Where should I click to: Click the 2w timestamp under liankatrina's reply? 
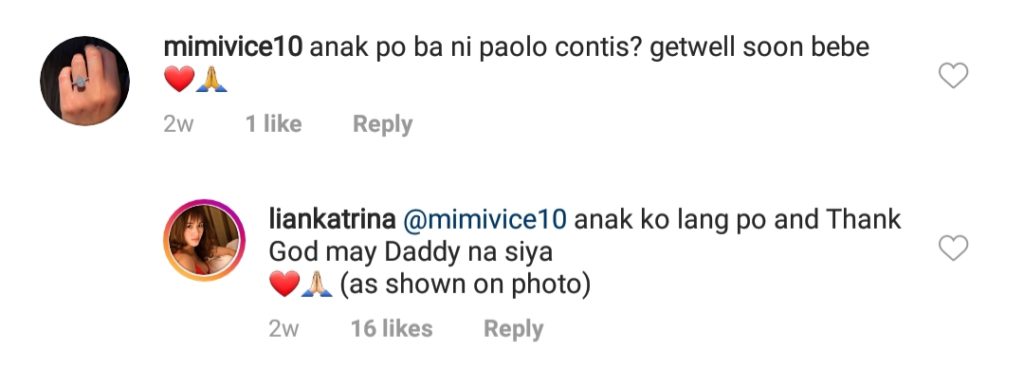click(283, 329)
